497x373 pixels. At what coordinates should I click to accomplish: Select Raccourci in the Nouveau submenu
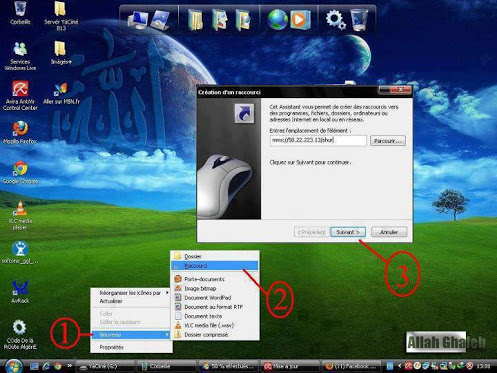[x=215, y=266]
